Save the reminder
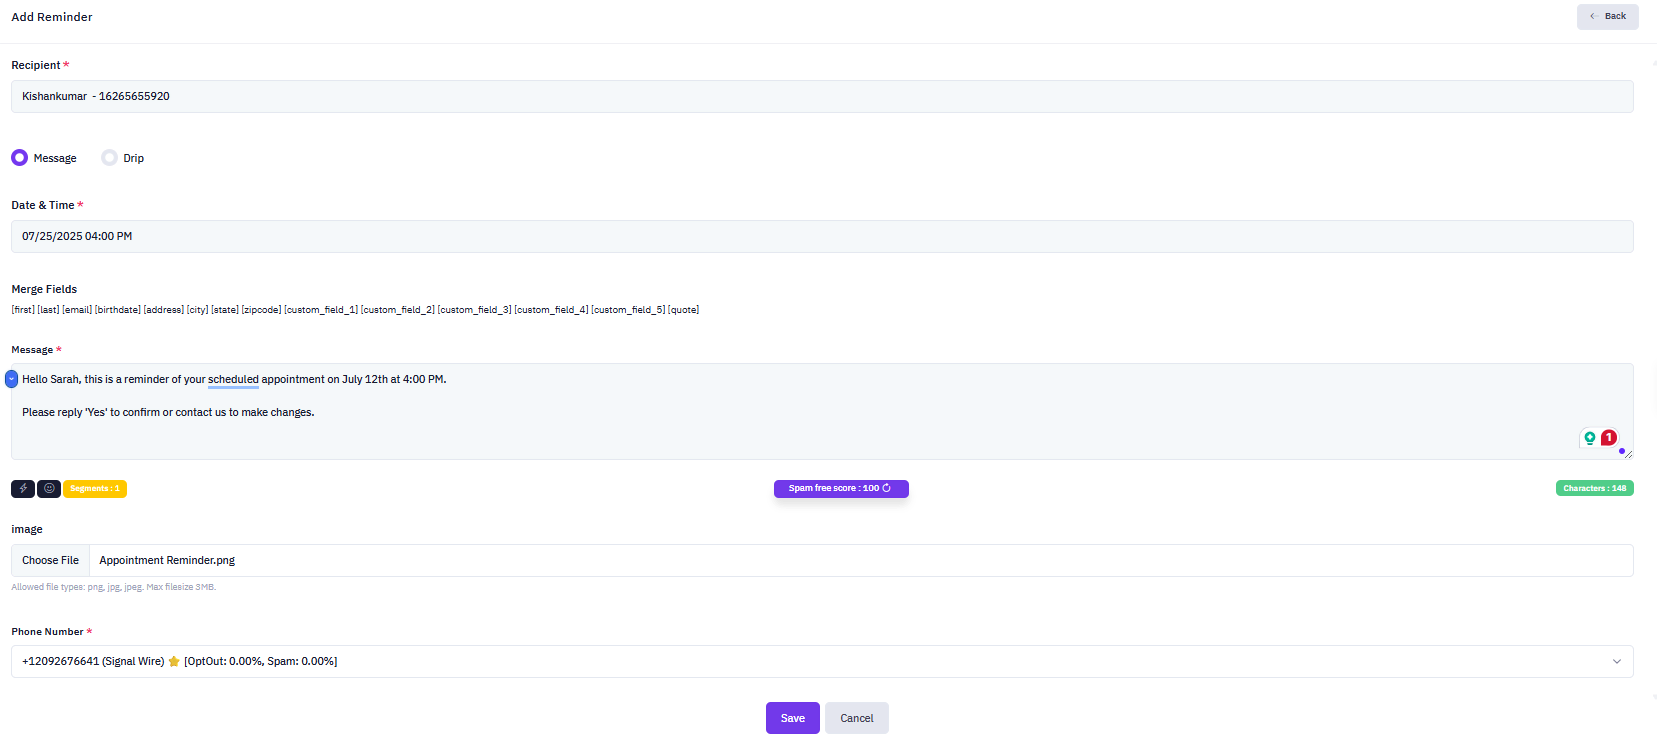The height and width of the screenshot is (751, 1657). (x=792, y=718)
